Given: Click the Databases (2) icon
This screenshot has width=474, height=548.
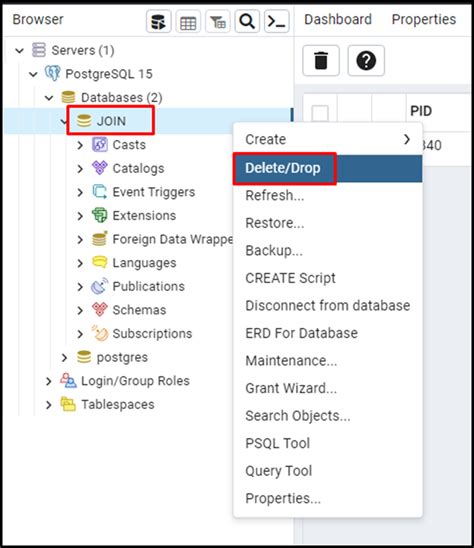Looking at the screenshot, I should tap(68, 97).
